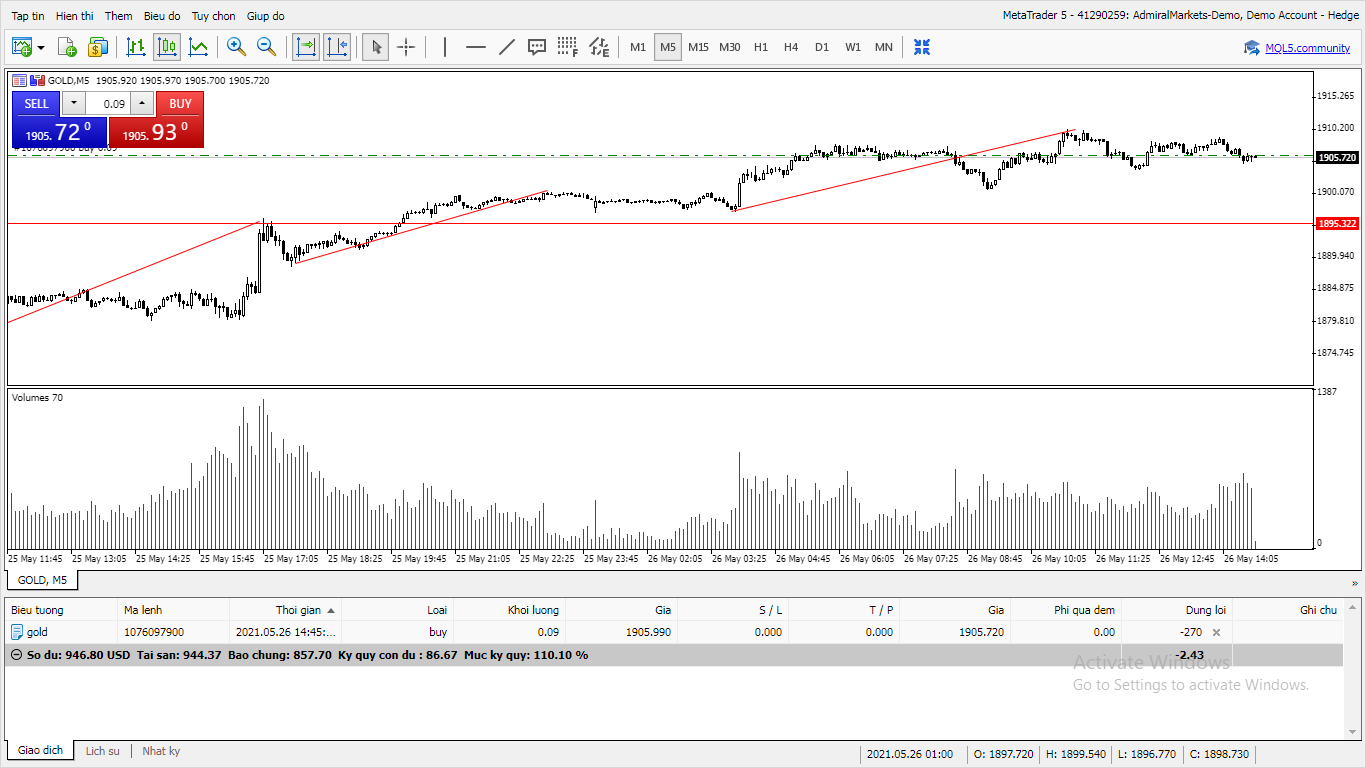Switch timeframe to MN
The image size is (1366, 768).
pyautogui.click(x=884, y=47)
